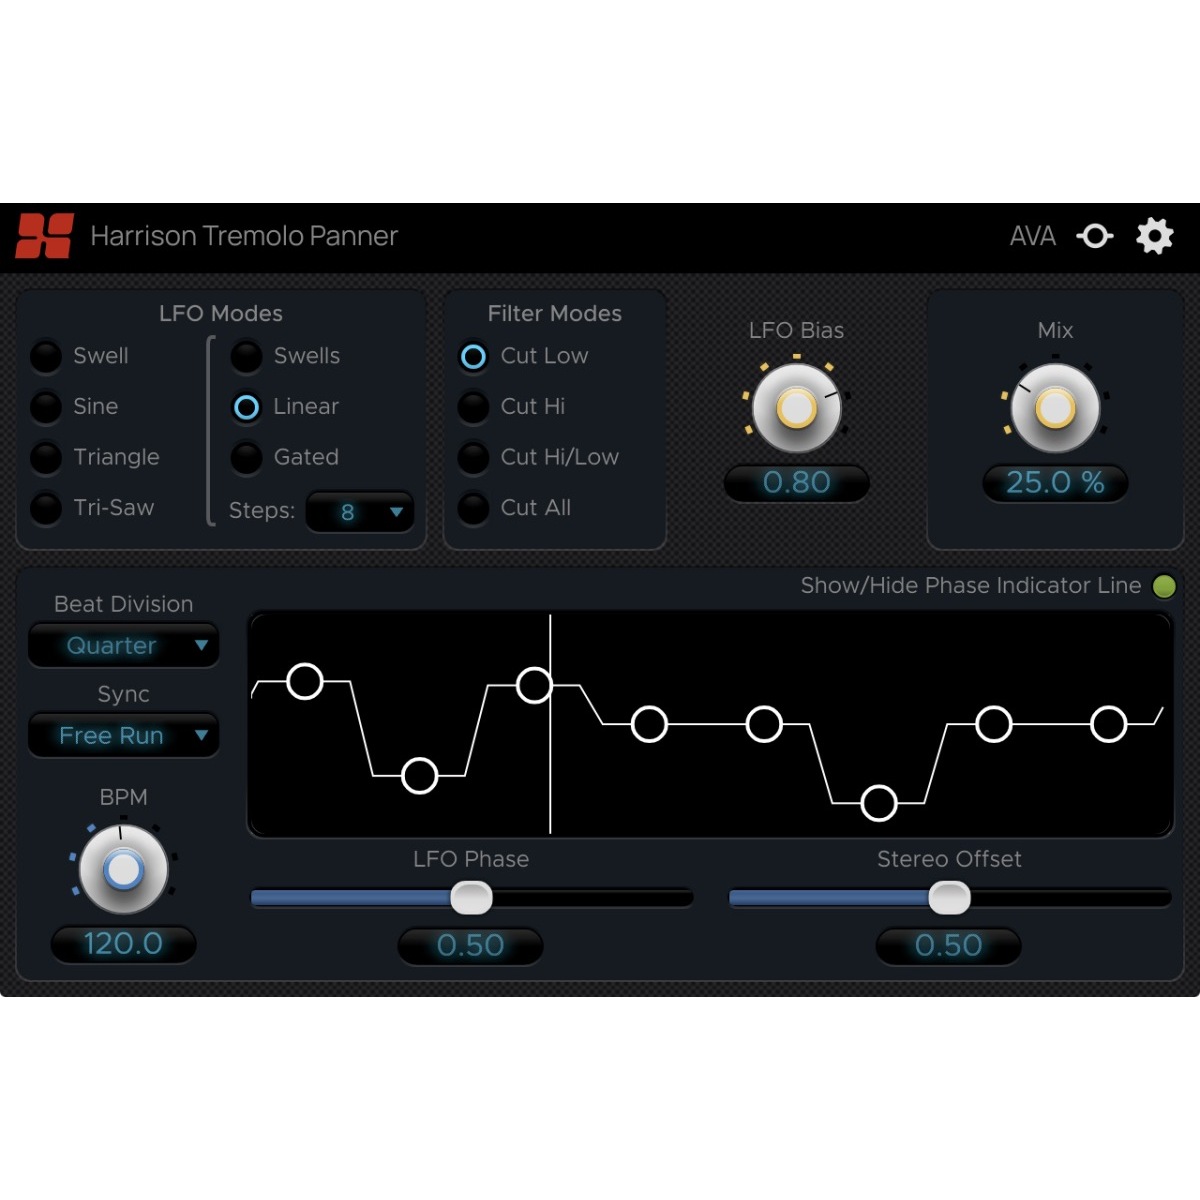This screenshot has width=1200, height=1200.
Task: Select Swells stepped LFO mode
Action: (x=246, y=356)
